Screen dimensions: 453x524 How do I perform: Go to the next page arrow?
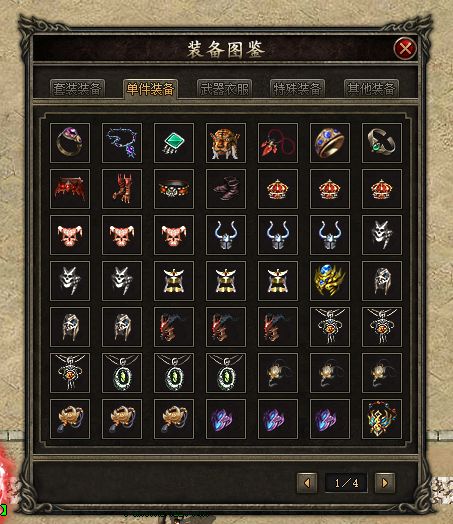coord(385,483)
